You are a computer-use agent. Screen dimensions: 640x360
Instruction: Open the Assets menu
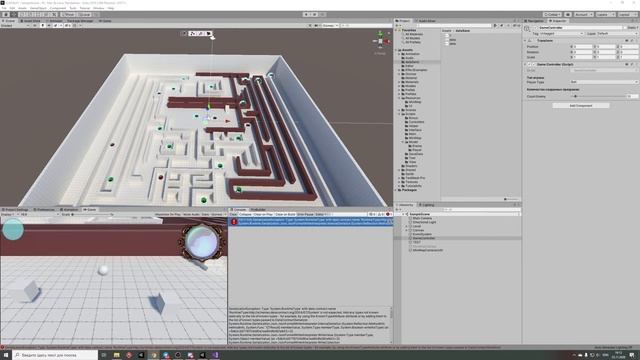click(22, 8)
